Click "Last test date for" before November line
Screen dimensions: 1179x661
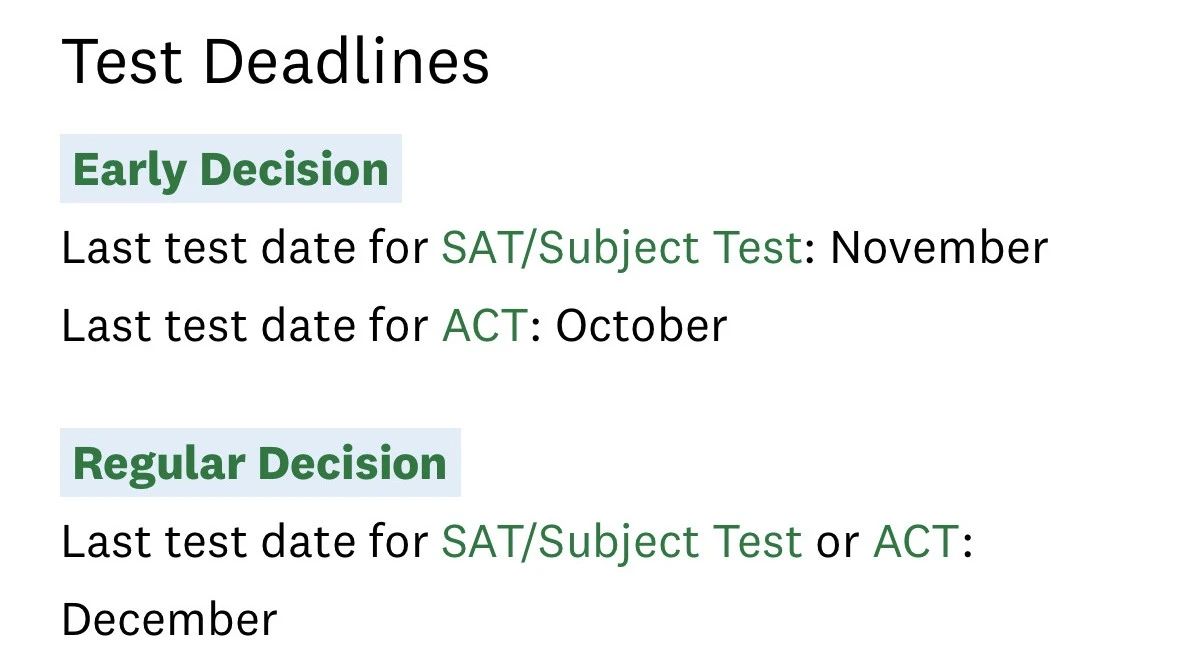click(245, 248)
